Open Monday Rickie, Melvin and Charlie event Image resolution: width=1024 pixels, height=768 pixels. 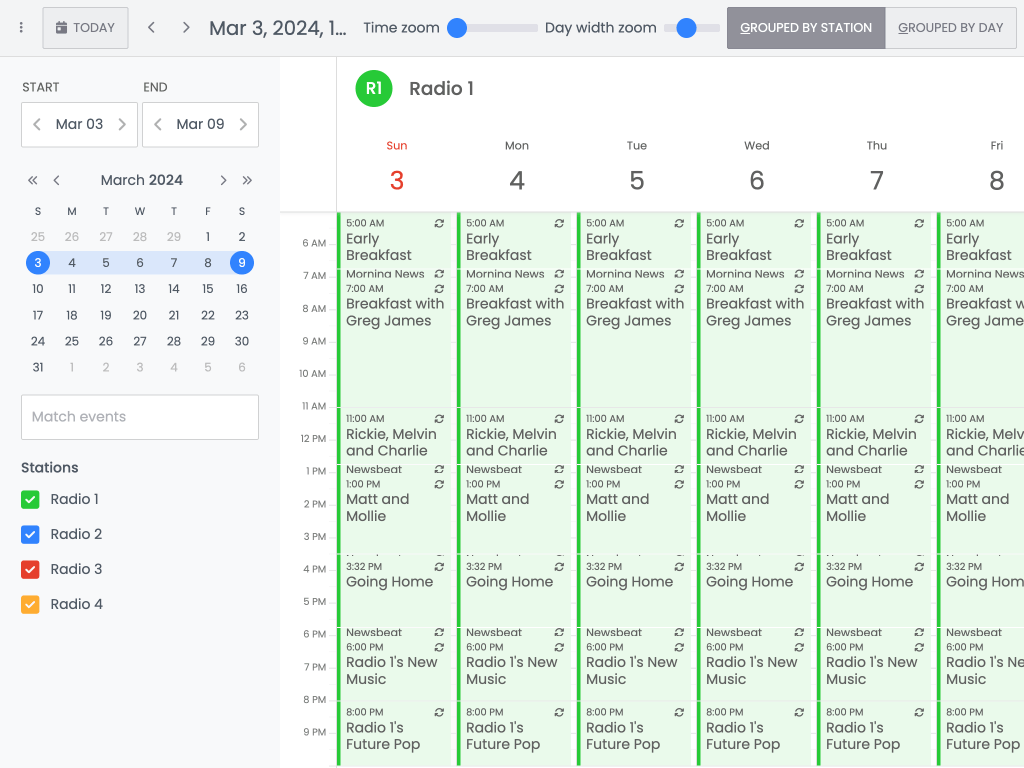click(x=515, y=436)
